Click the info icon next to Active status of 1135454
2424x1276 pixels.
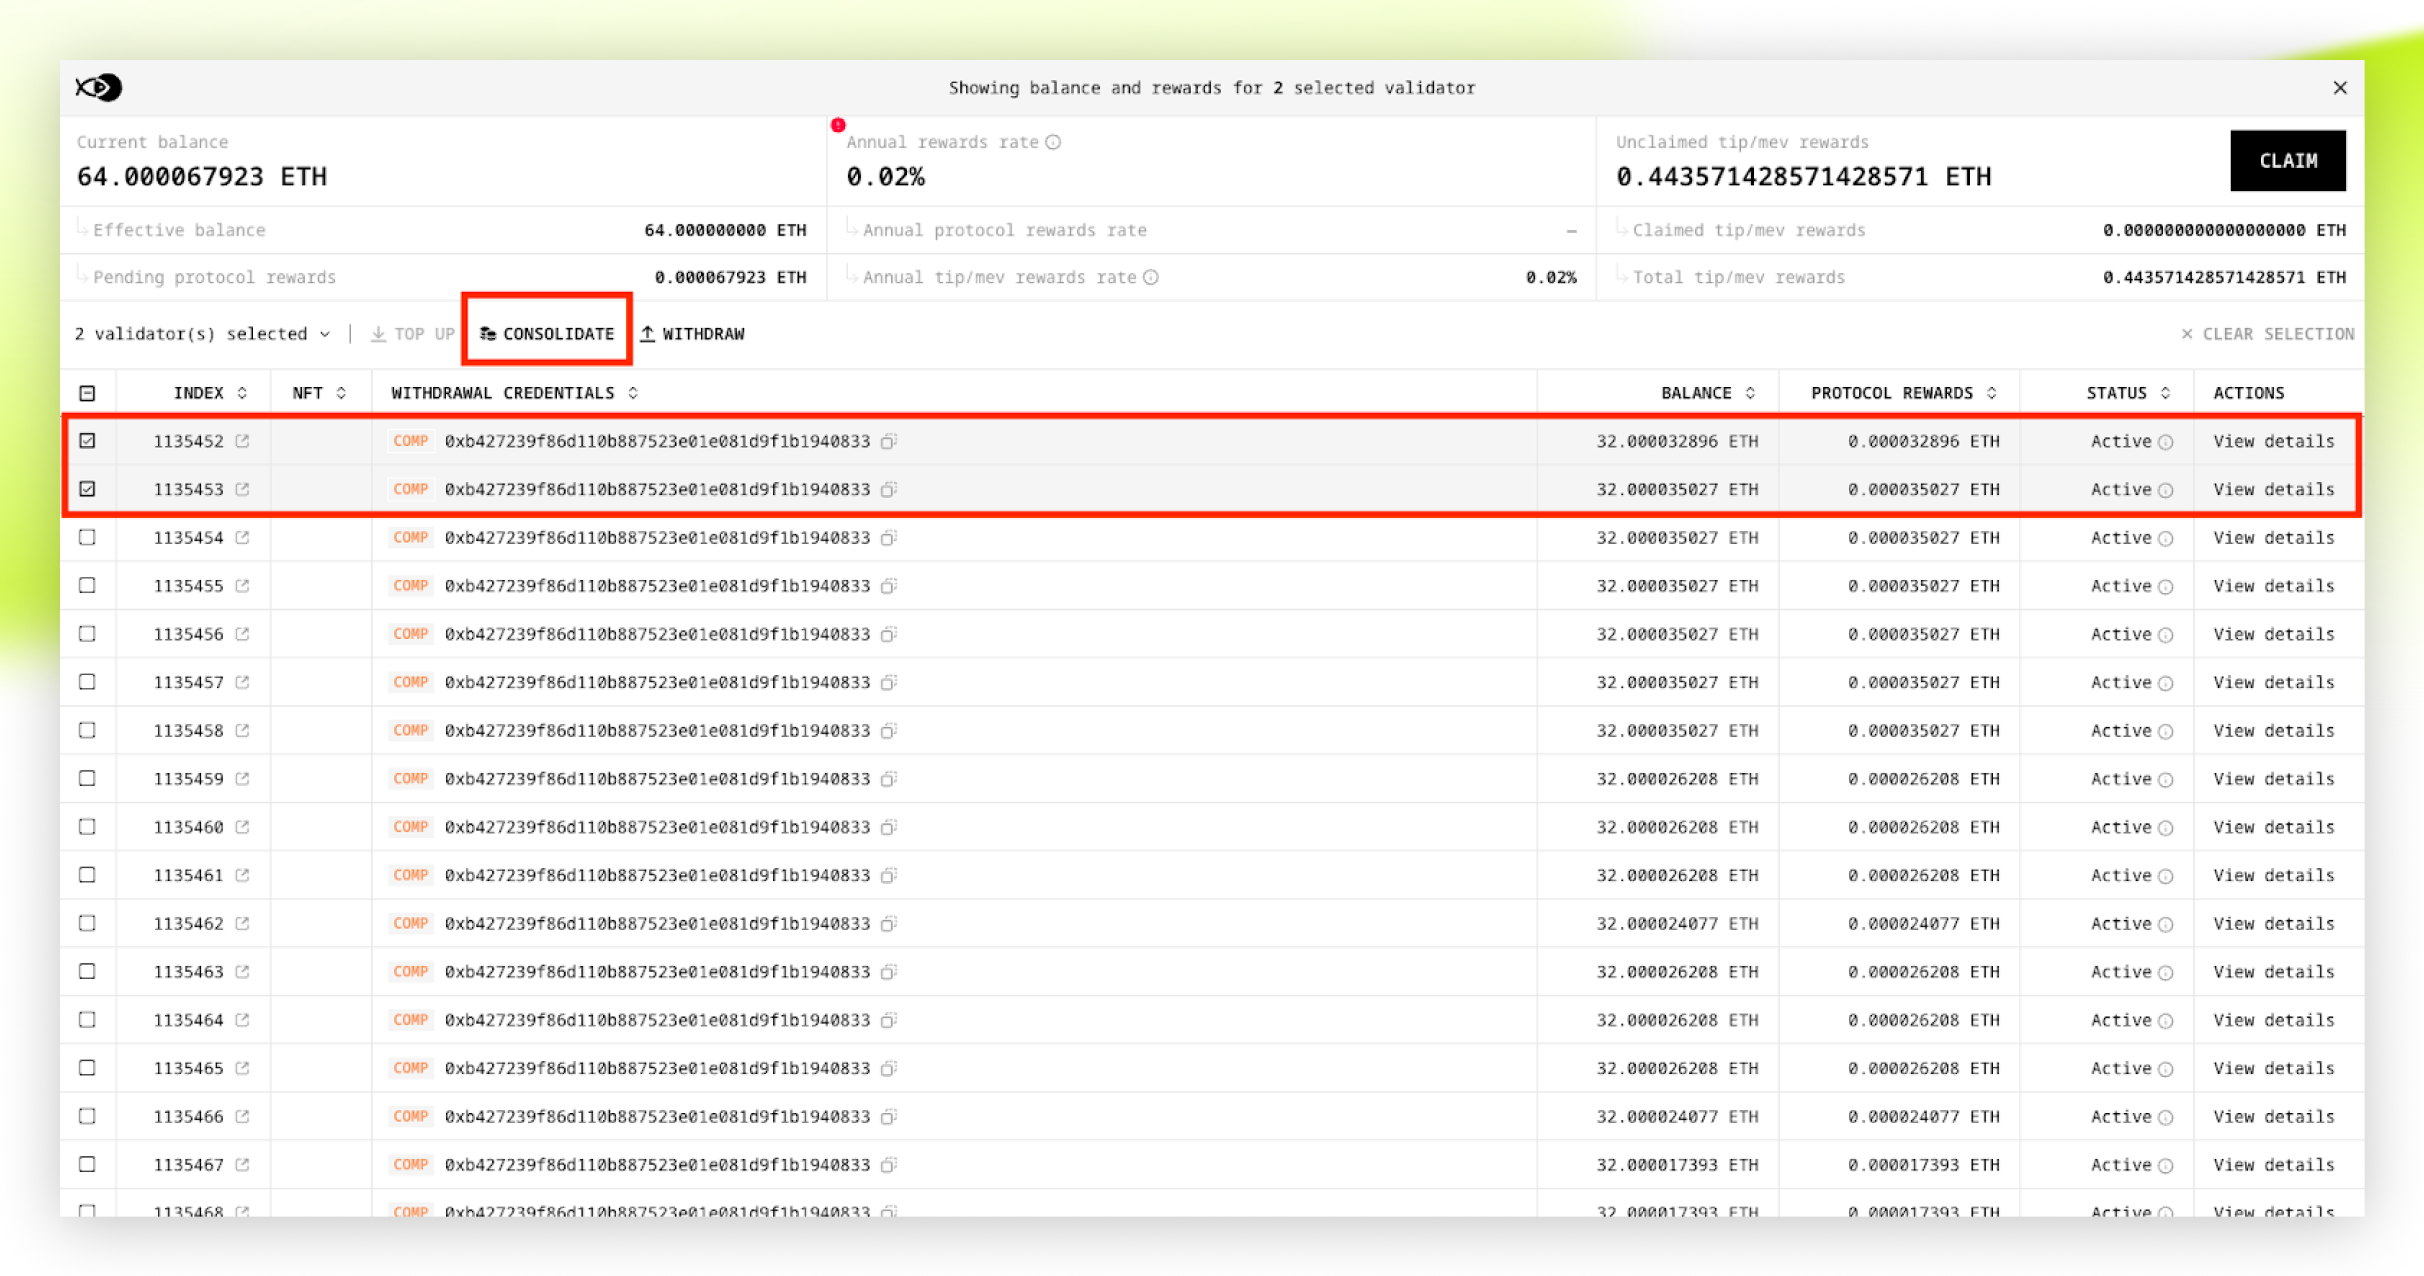click(x=2166, y=538)
